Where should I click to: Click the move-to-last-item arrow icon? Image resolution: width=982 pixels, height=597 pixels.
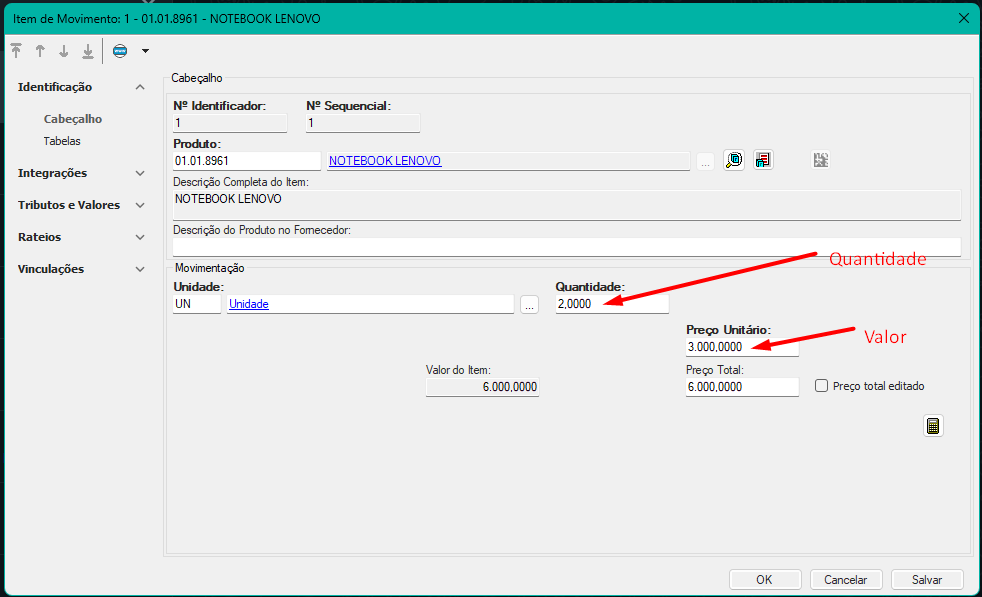pos(88,51)
